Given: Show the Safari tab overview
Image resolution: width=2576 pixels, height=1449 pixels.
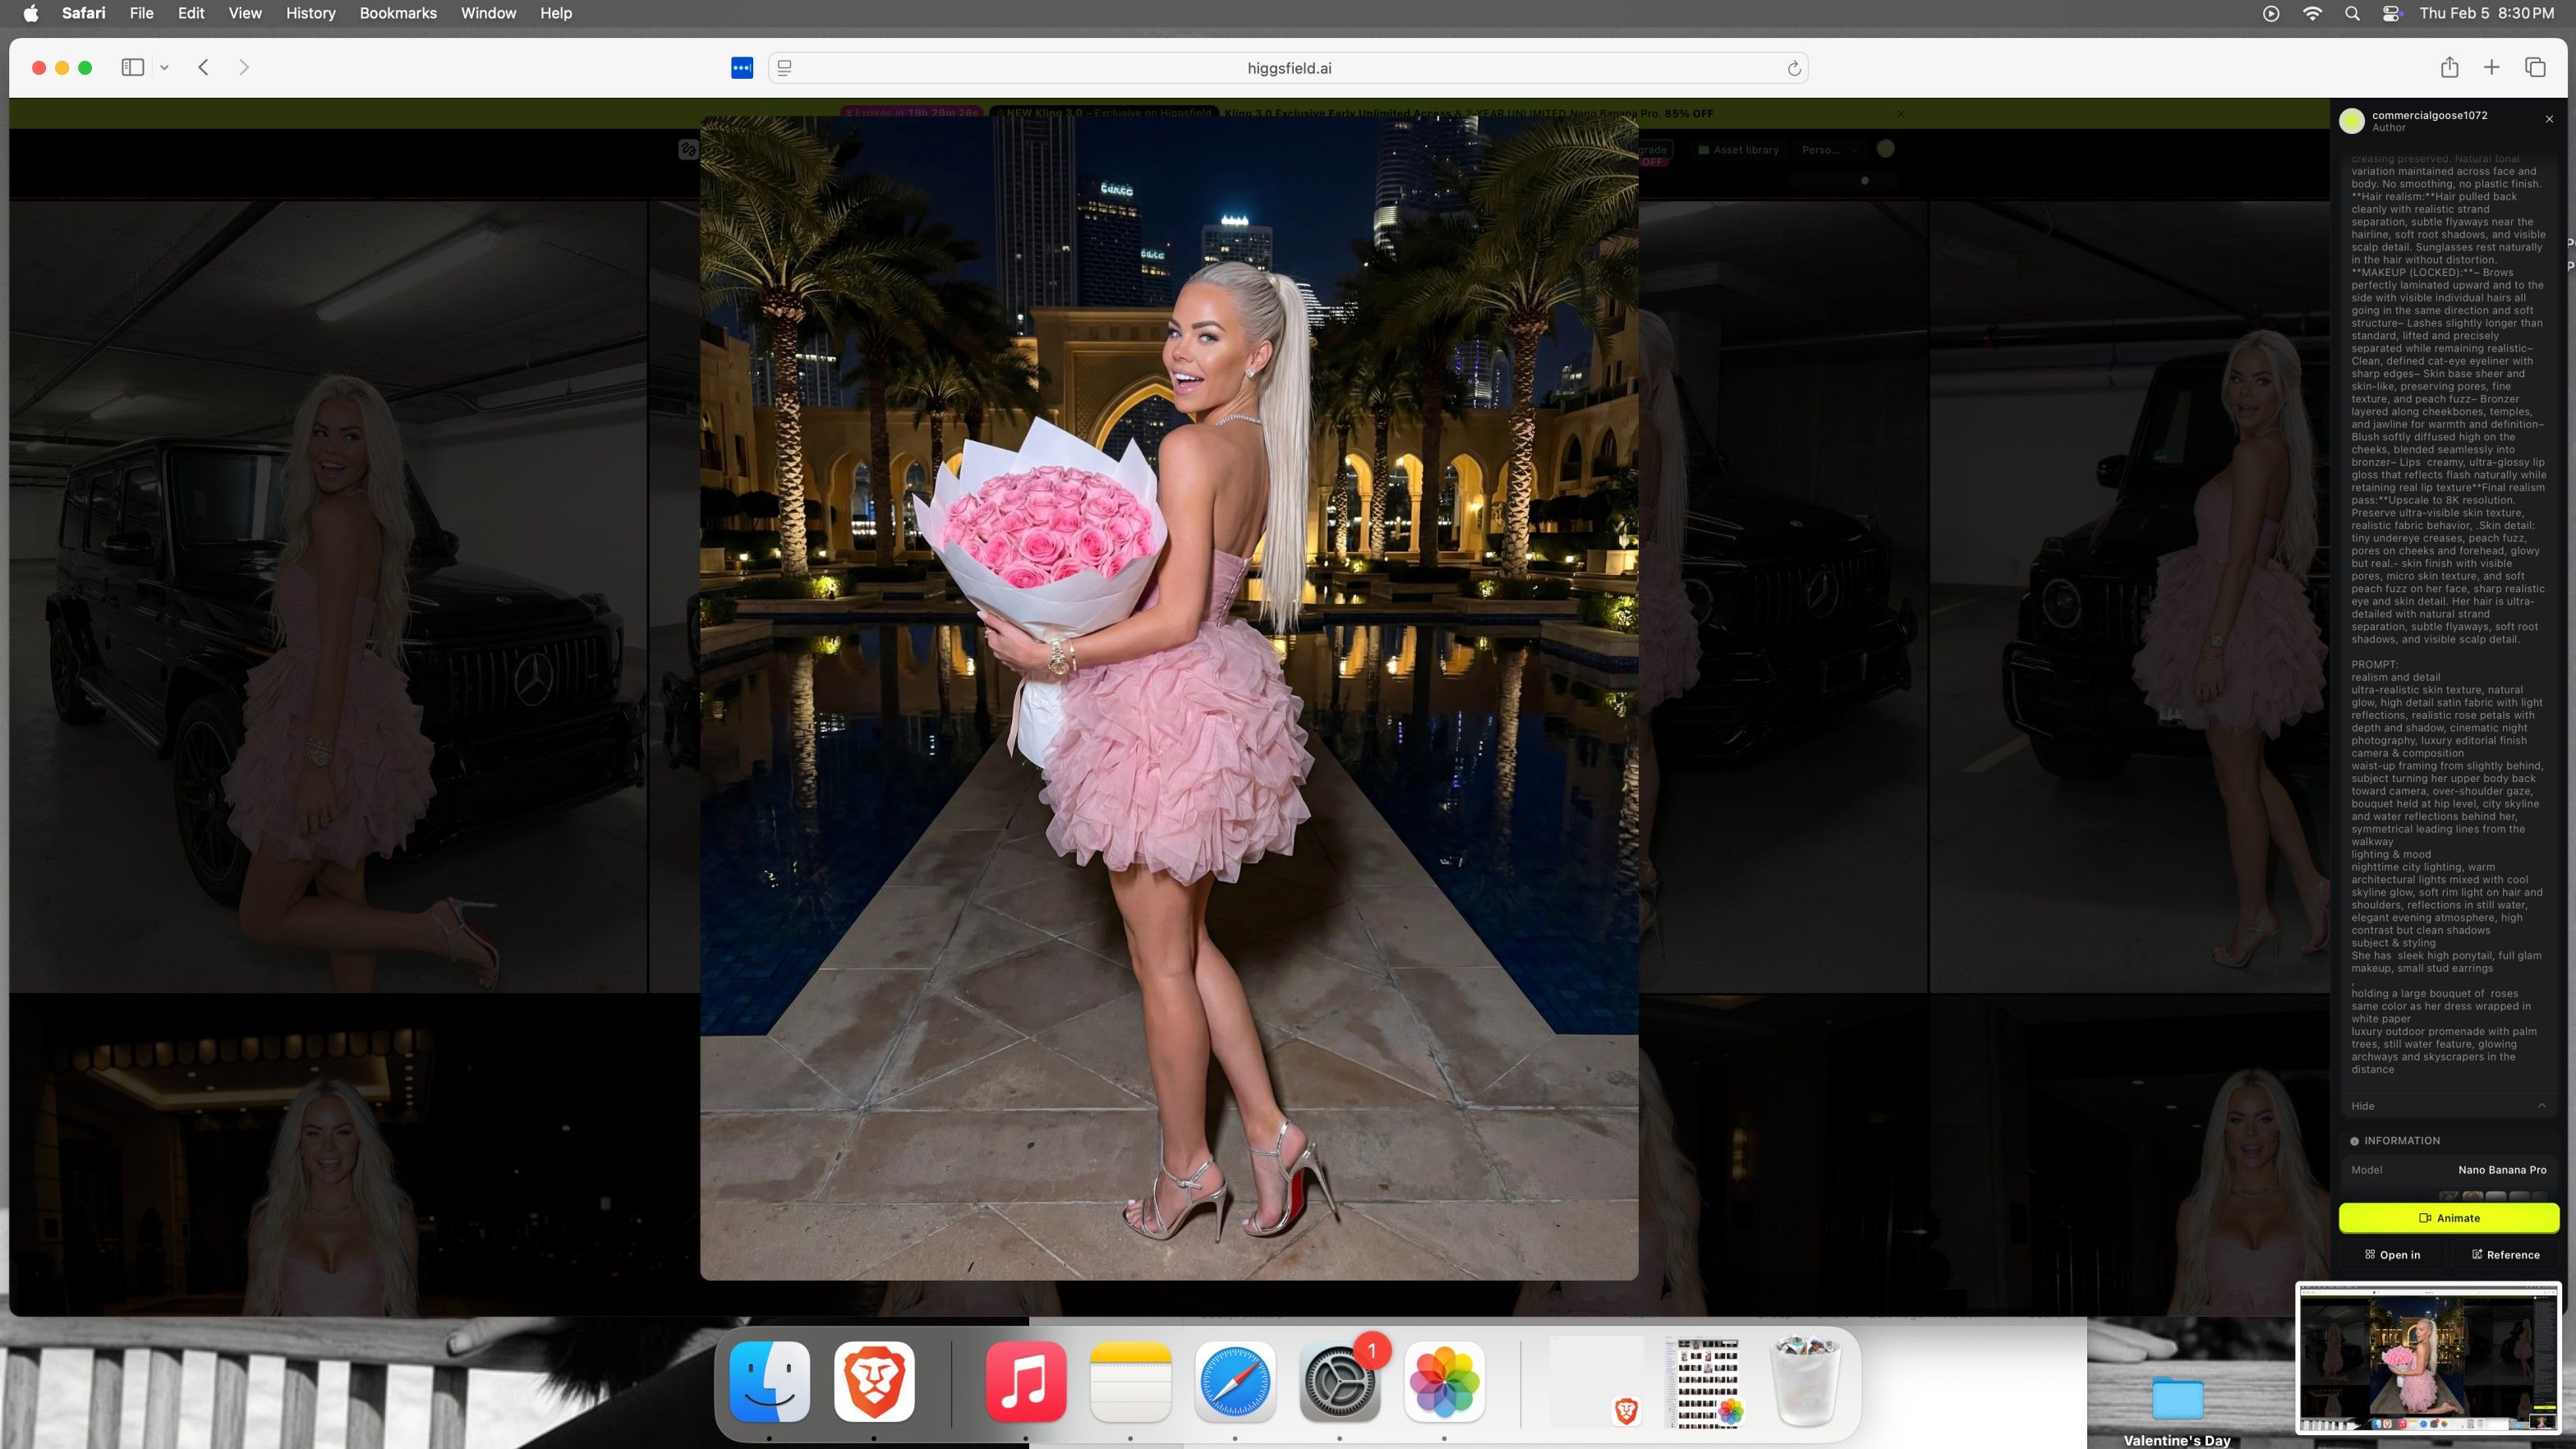Looking at the screenshot, I should coord(2534,67).
